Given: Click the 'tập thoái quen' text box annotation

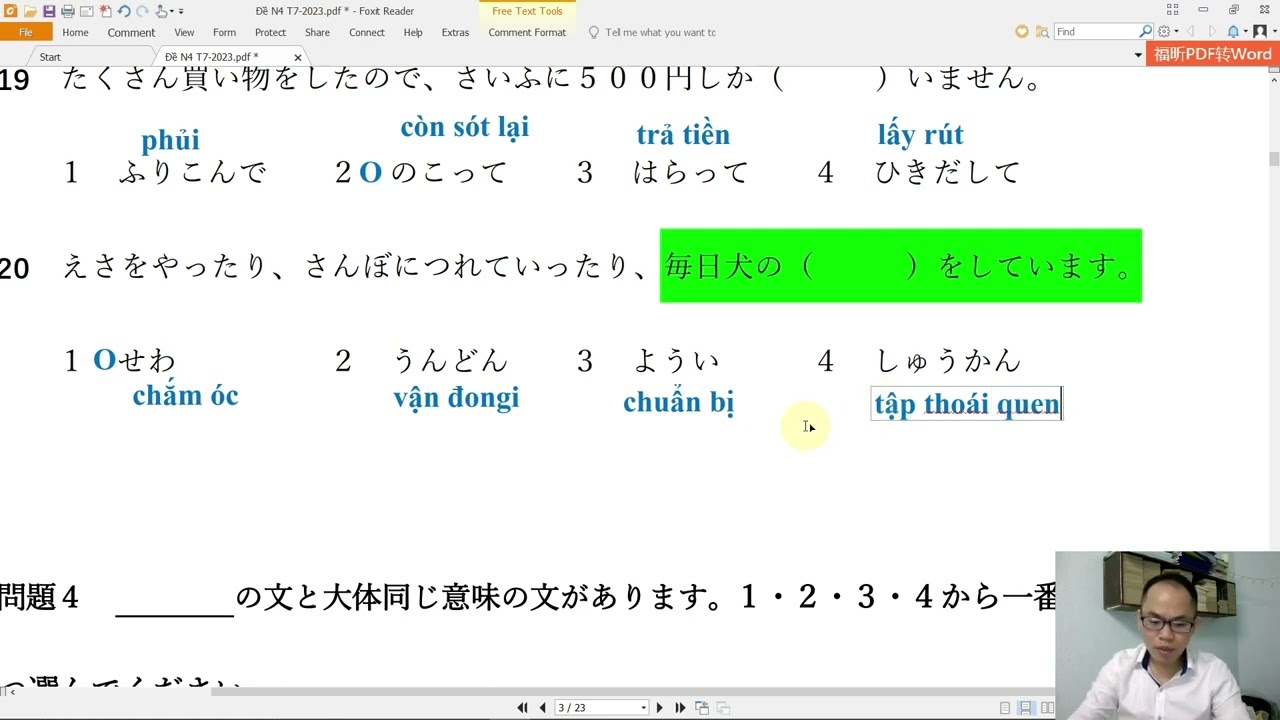Looking at the screenshot, I should 966,404.
